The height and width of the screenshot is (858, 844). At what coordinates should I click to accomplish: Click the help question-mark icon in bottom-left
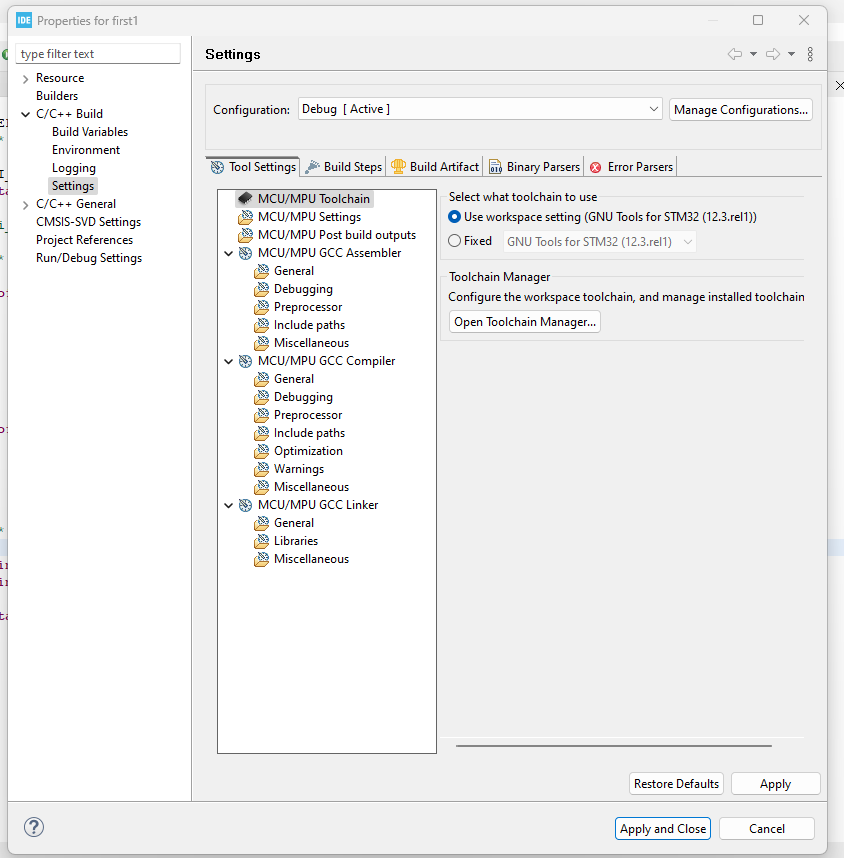33,827
